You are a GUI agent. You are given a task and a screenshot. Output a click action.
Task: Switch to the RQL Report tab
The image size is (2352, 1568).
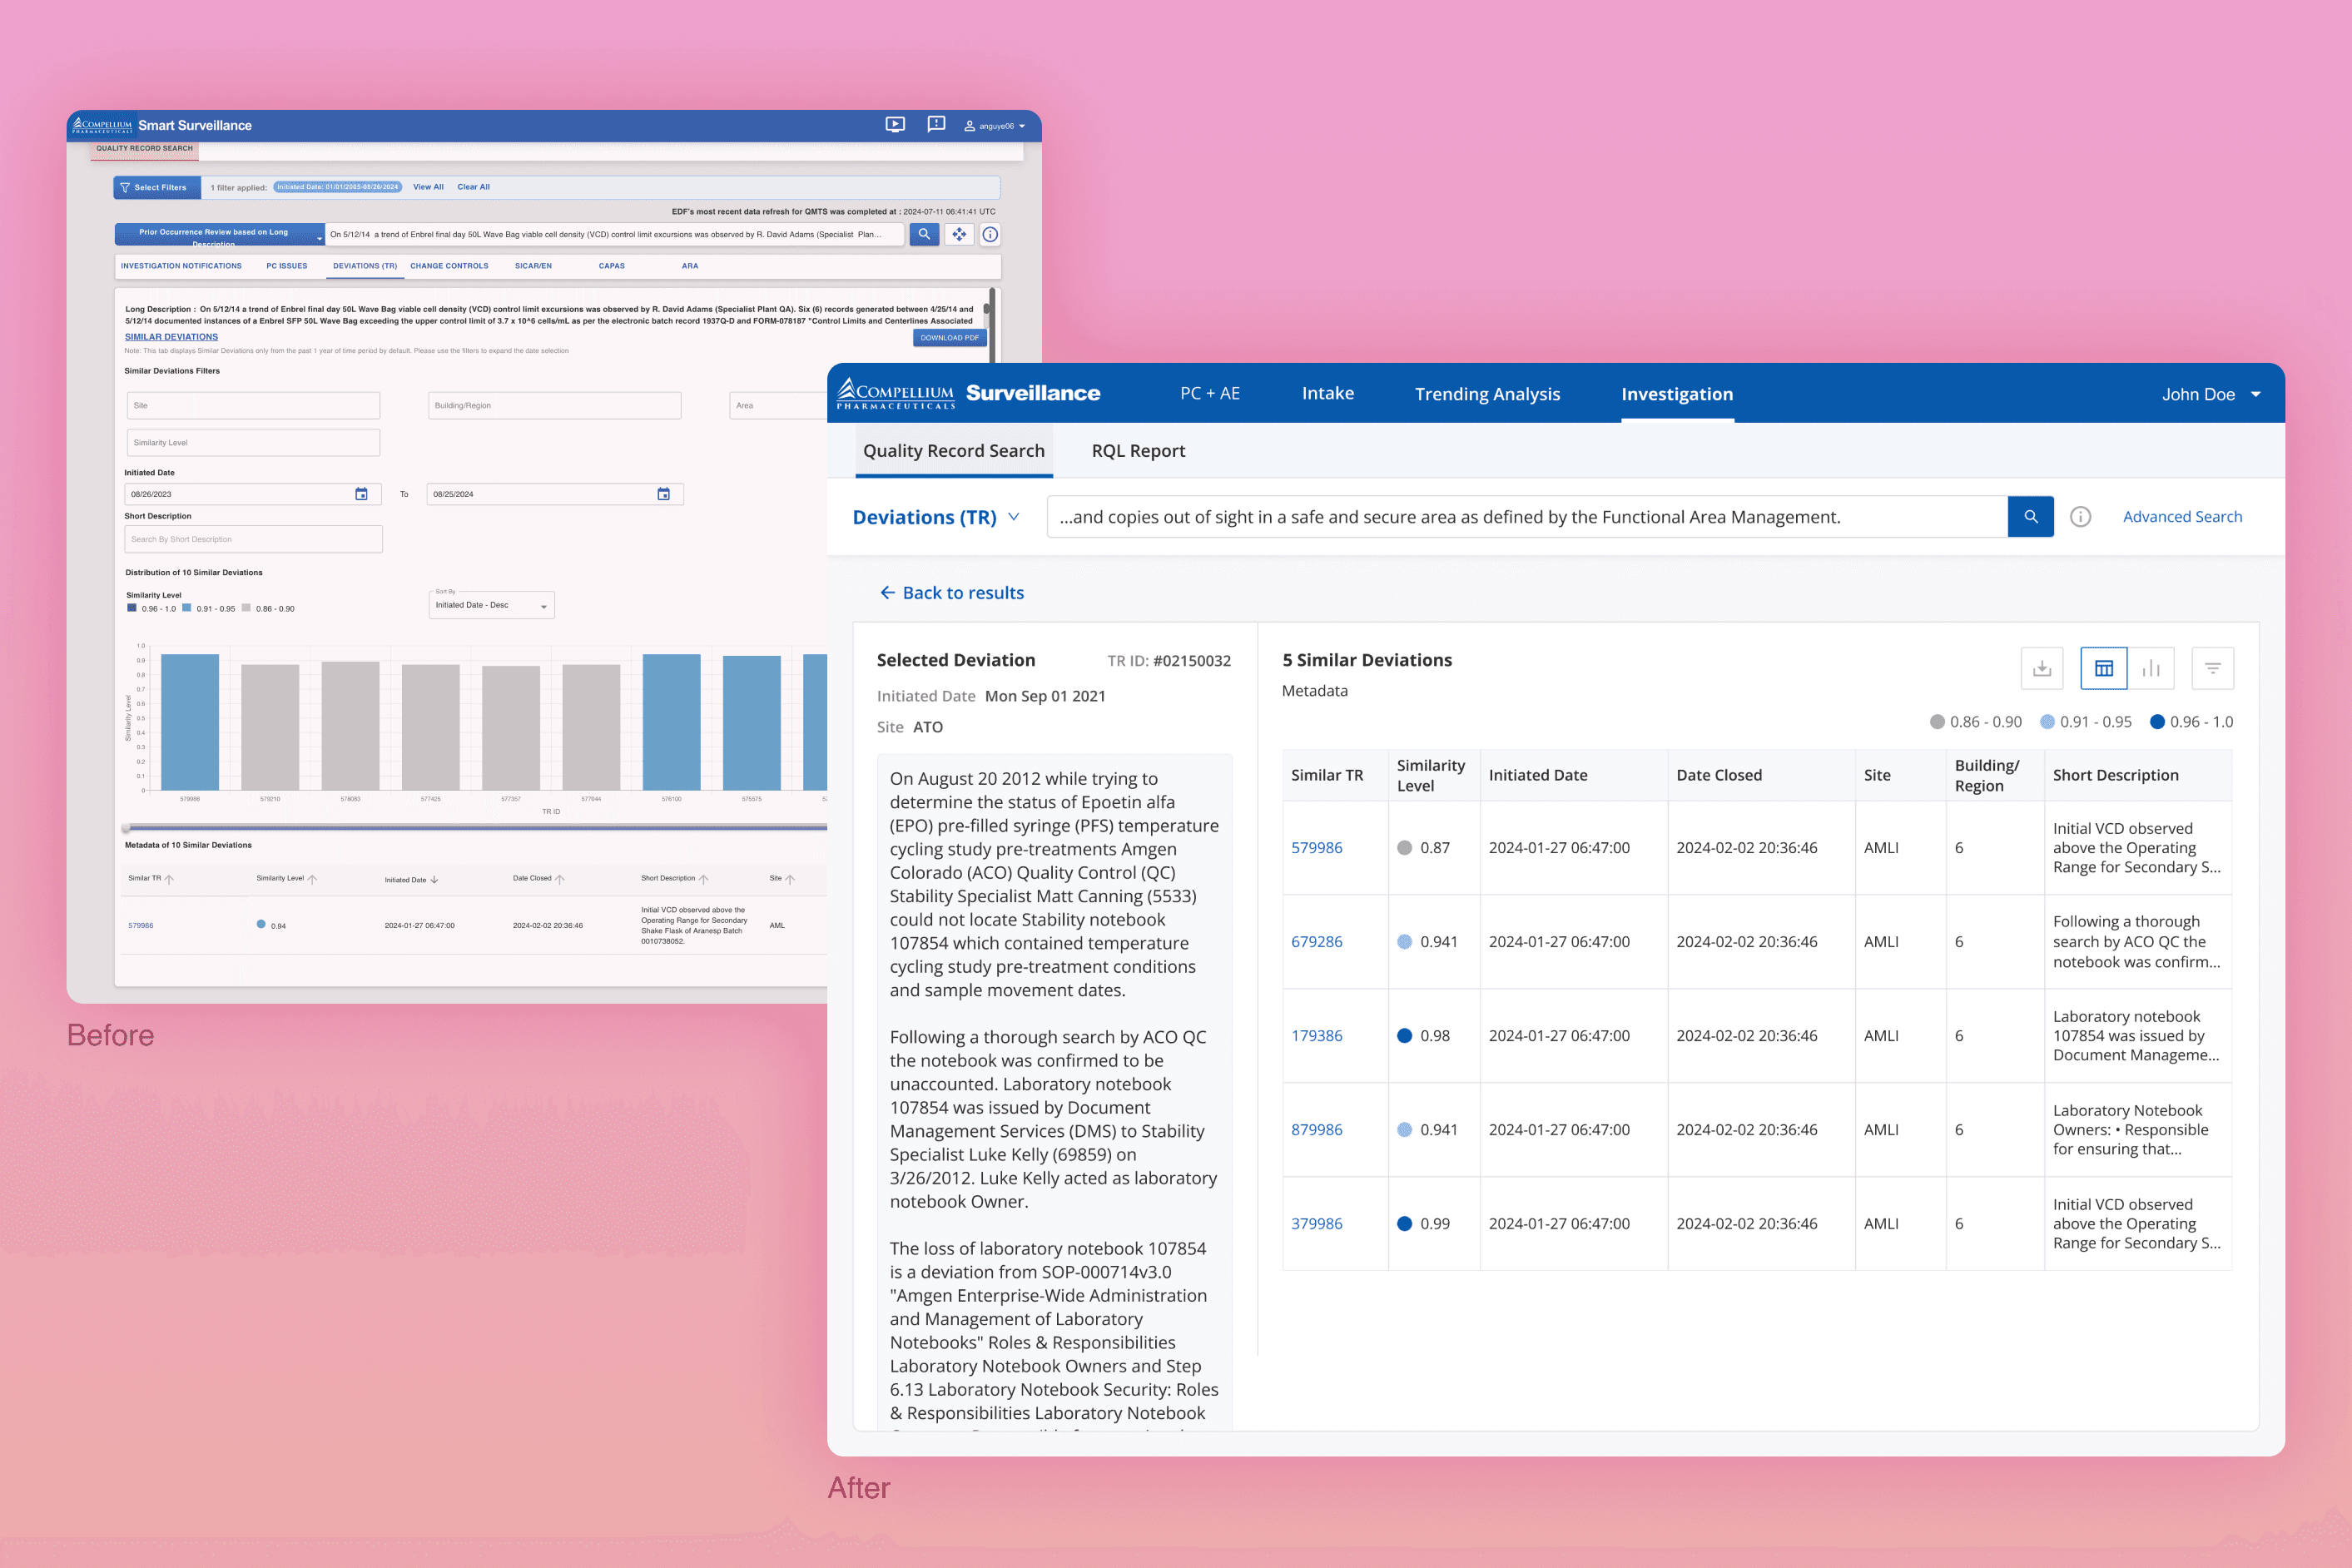[1138, 451]
